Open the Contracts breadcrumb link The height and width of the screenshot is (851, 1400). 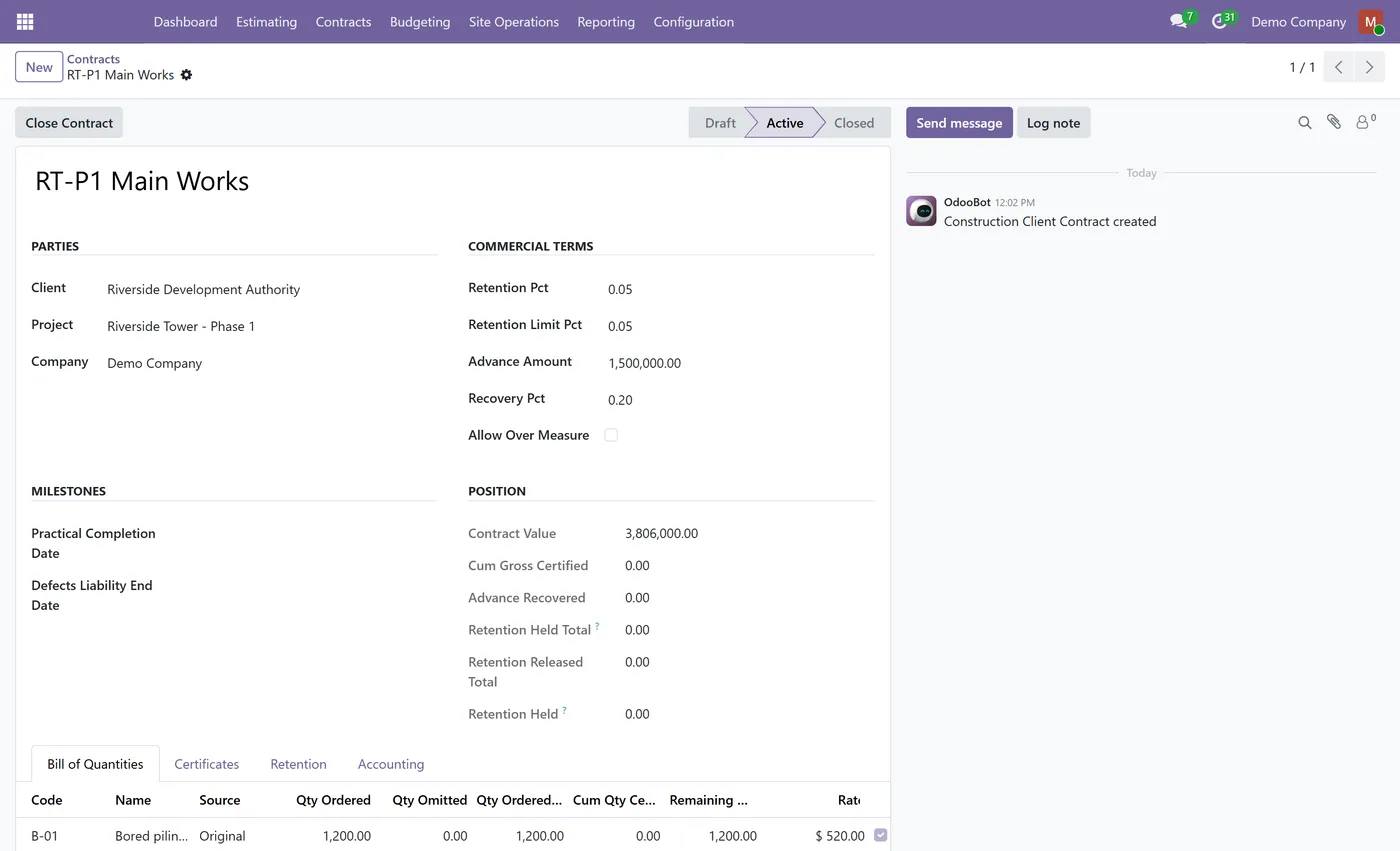pyautogui.click(x=93, y=59)
